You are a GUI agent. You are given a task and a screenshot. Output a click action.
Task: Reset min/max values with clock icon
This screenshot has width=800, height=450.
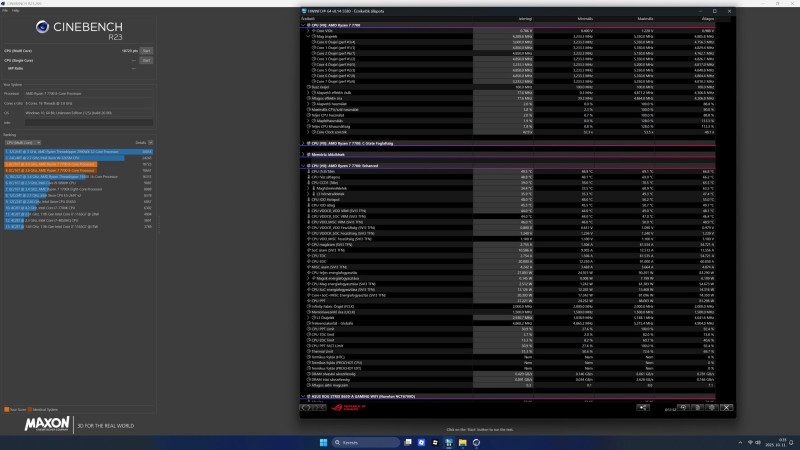[683, 408]
